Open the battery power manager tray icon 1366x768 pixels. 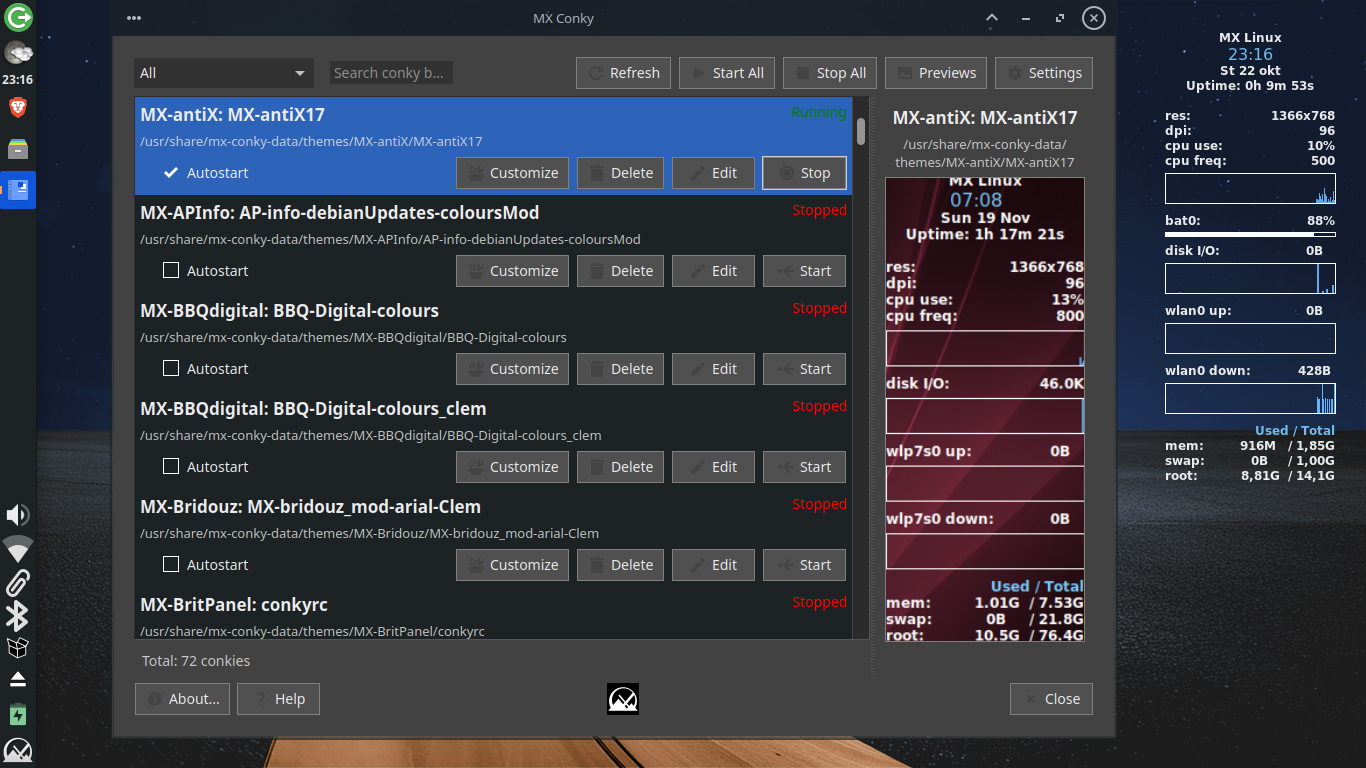(18, 715)
